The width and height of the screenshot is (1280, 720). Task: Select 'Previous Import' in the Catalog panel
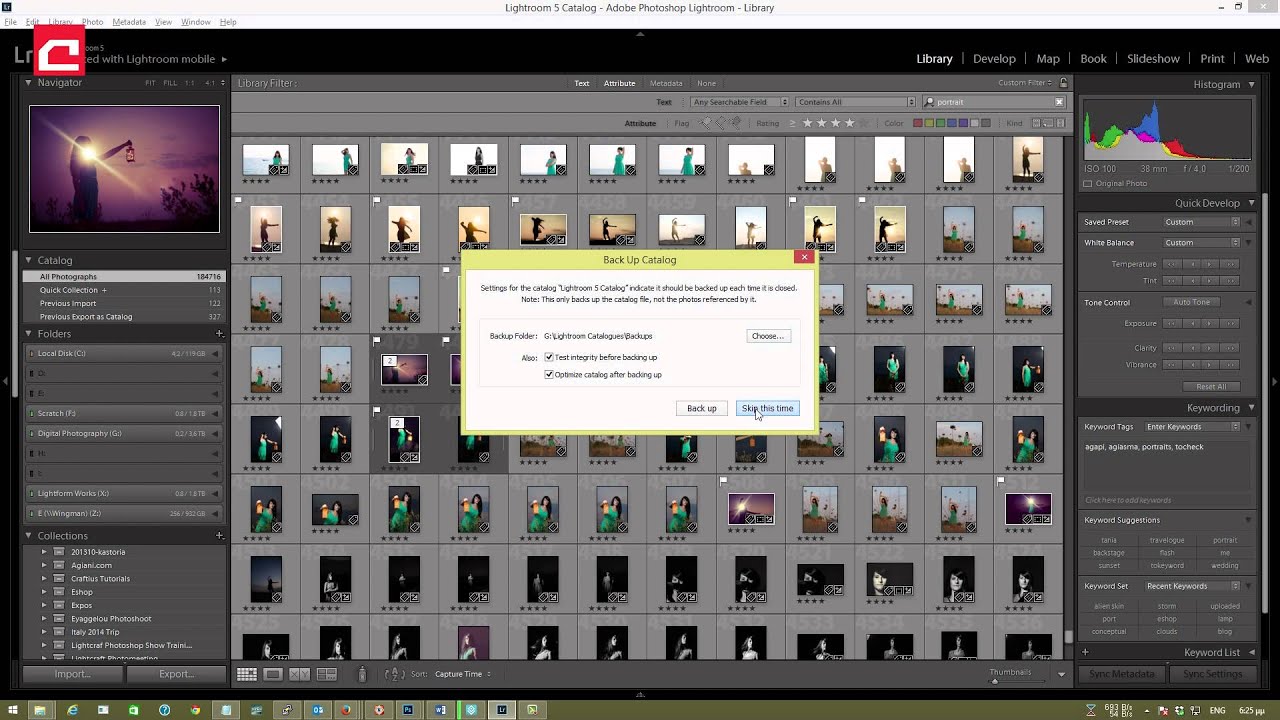tap(68, 303)
